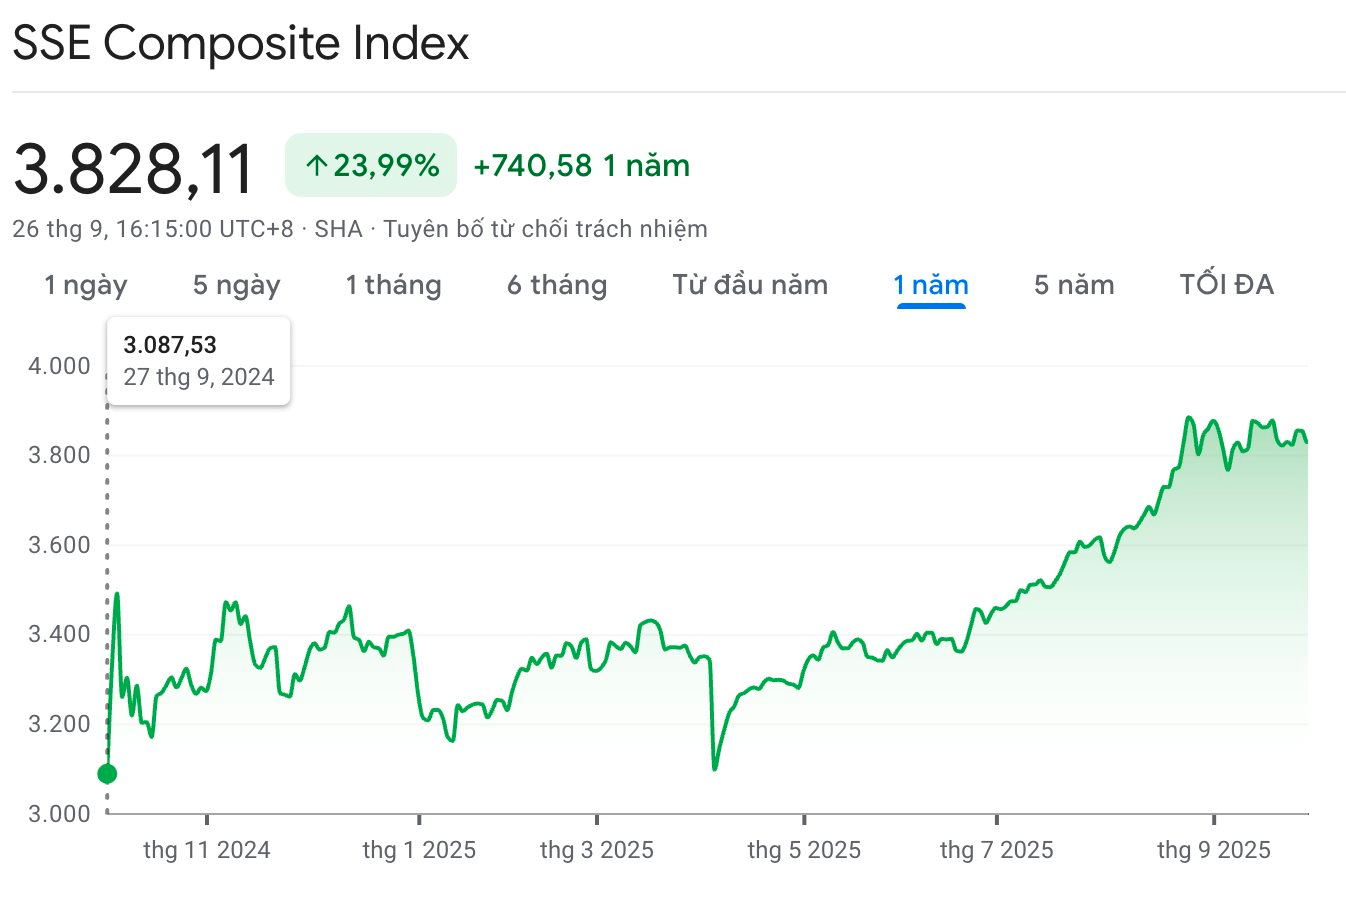
Task: Switch chart to "5 năm" range
Action: tap(1073, 285)
